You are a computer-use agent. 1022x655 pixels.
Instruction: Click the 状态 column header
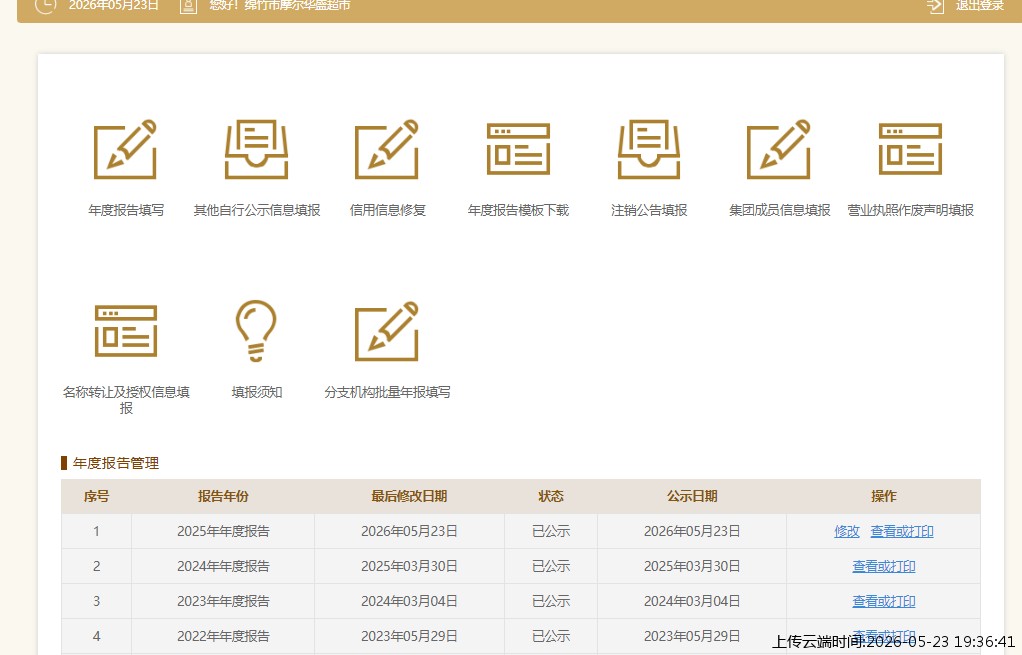point(551,496)
